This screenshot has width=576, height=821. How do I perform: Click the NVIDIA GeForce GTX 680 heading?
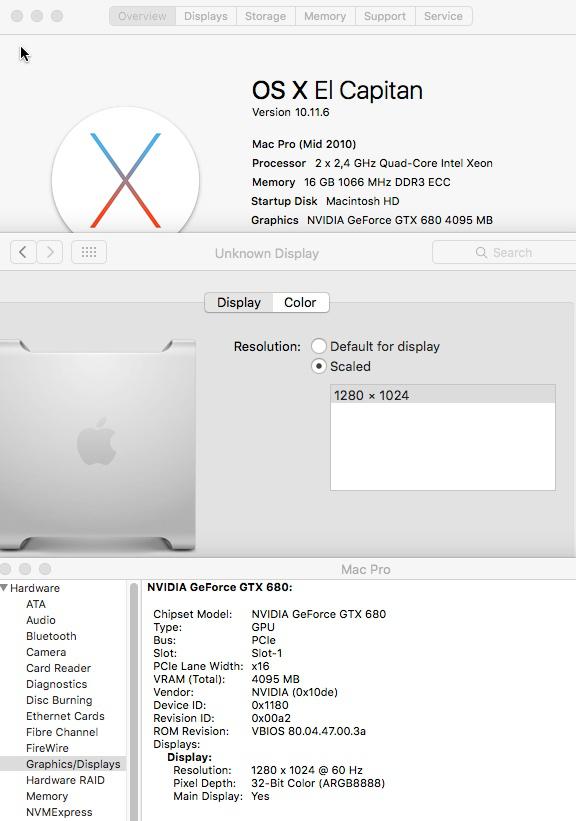(x=220, y=587)
